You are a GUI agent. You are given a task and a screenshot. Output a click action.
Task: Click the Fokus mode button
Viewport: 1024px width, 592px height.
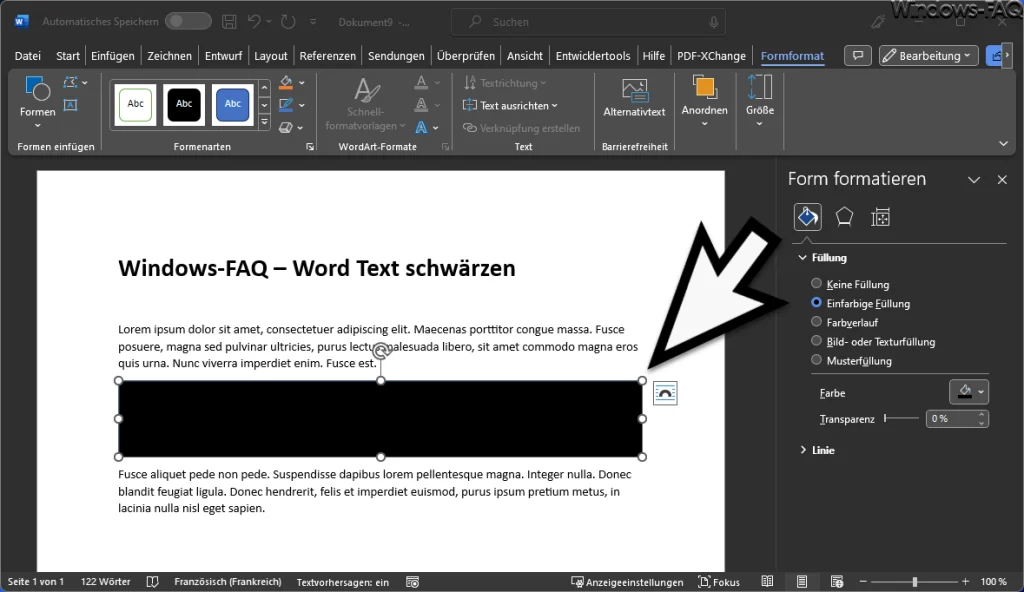point(719,582)
